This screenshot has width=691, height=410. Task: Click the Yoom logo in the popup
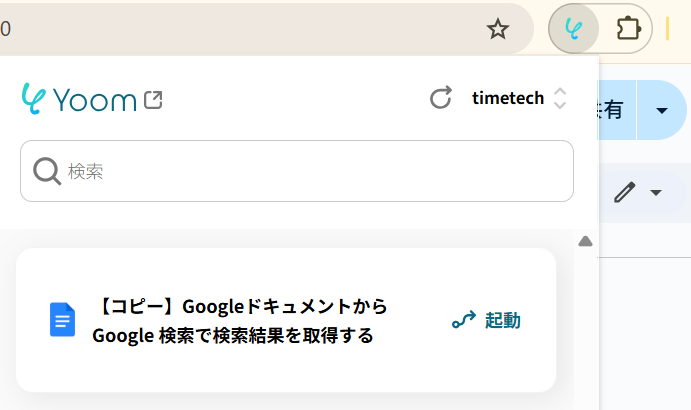79,99
